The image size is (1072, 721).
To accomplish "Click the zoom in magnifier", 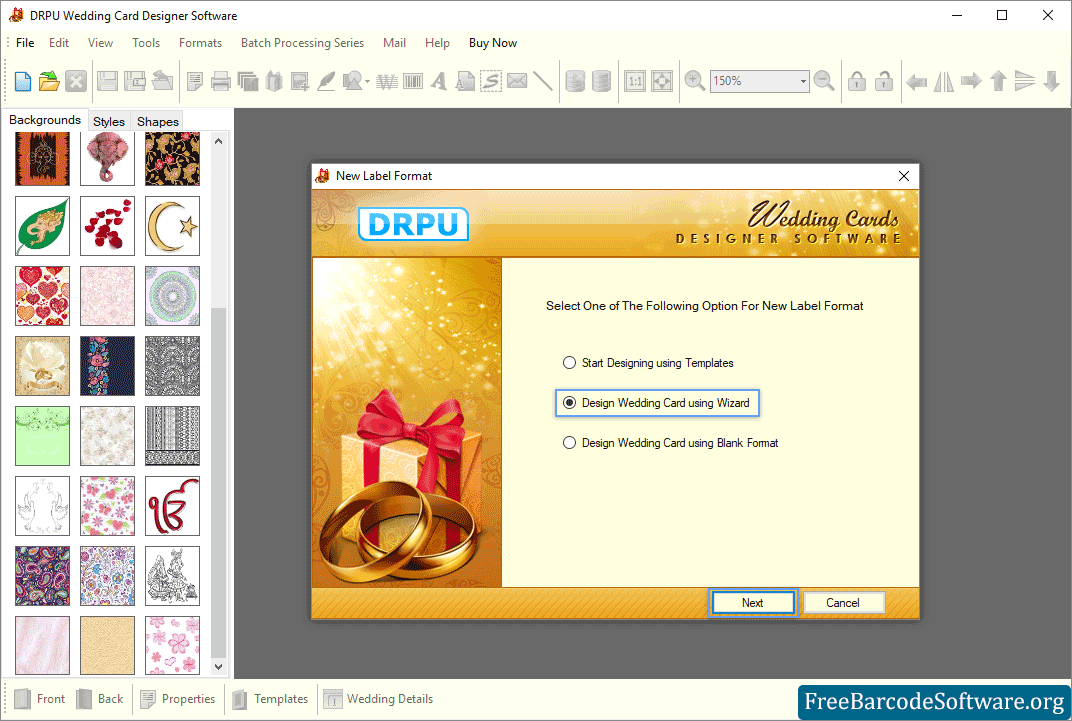I will click(x=695, y=81).
